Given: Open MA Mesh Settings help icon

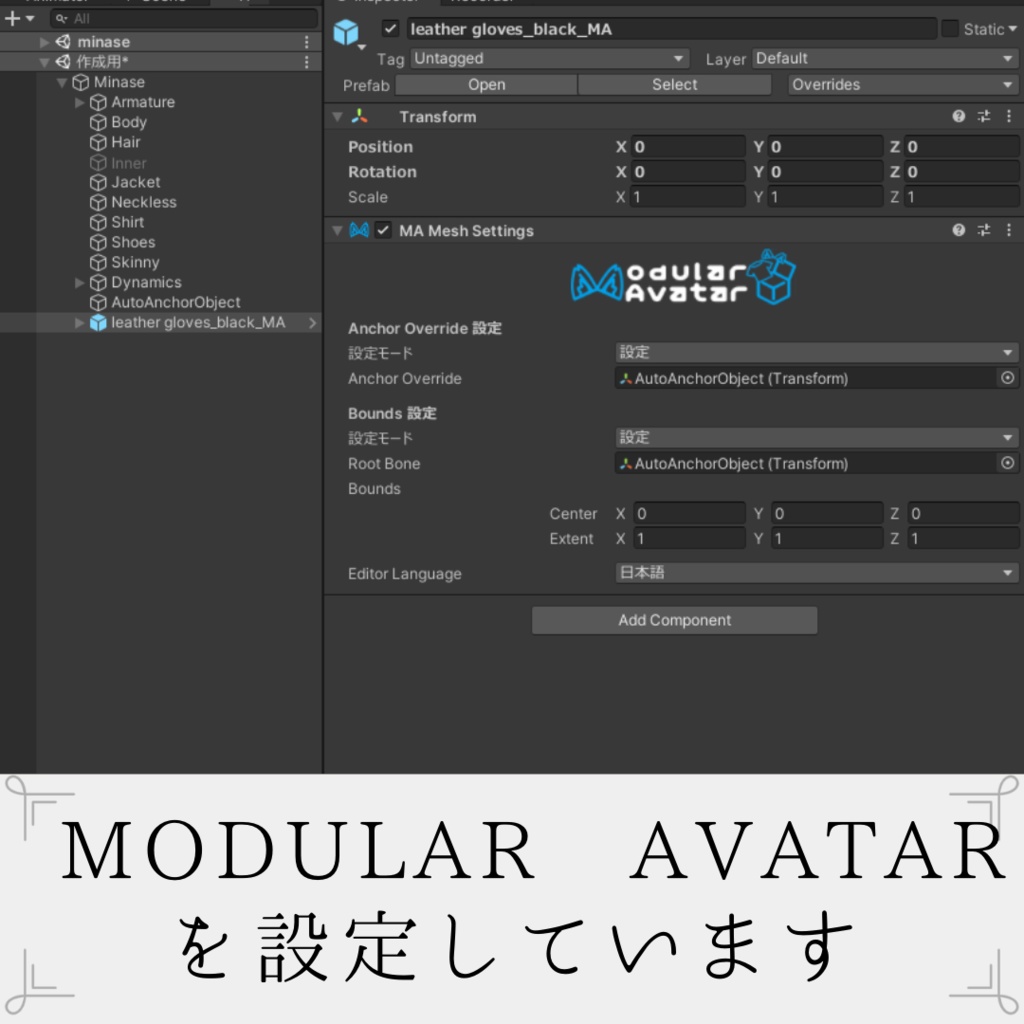Looking at the screenshot, I should tap(958, 230).
